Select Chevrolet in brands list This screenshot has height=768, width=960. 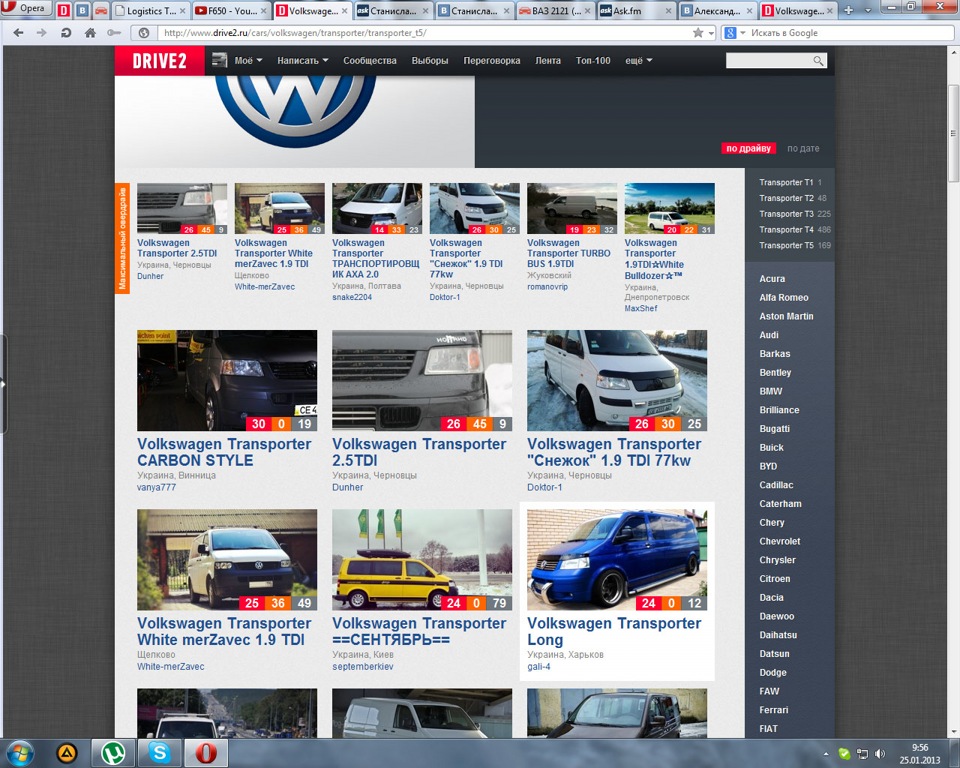coord(779,541)
